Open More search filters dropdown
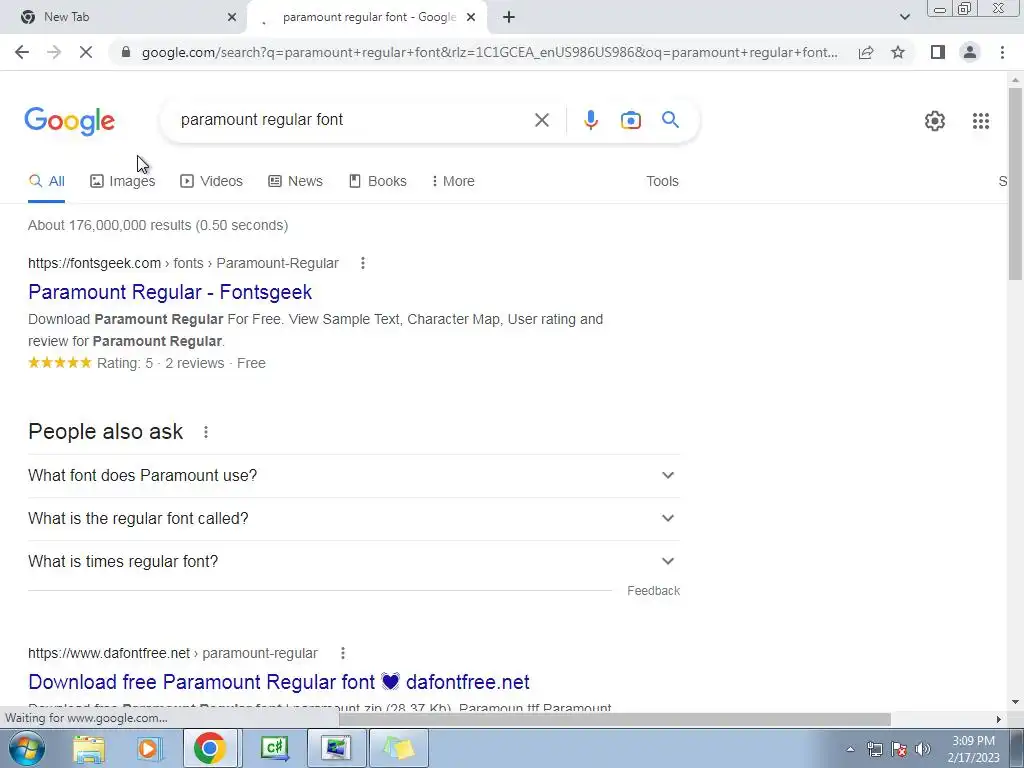 453,181
